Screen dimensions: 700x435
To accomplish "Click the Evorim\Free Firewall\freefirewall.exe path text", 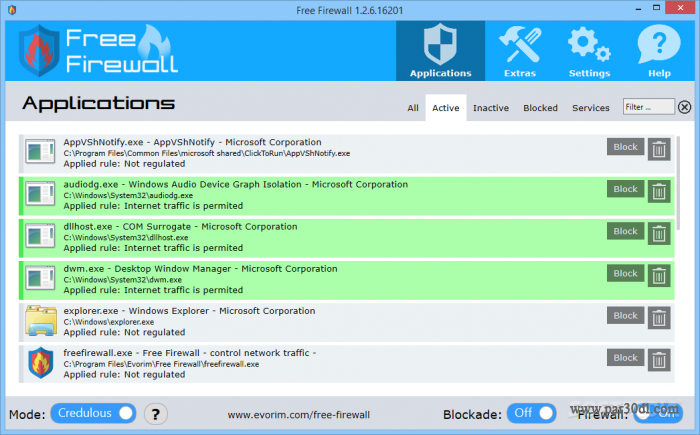I will pyautogui.click(x=161, y=364).
